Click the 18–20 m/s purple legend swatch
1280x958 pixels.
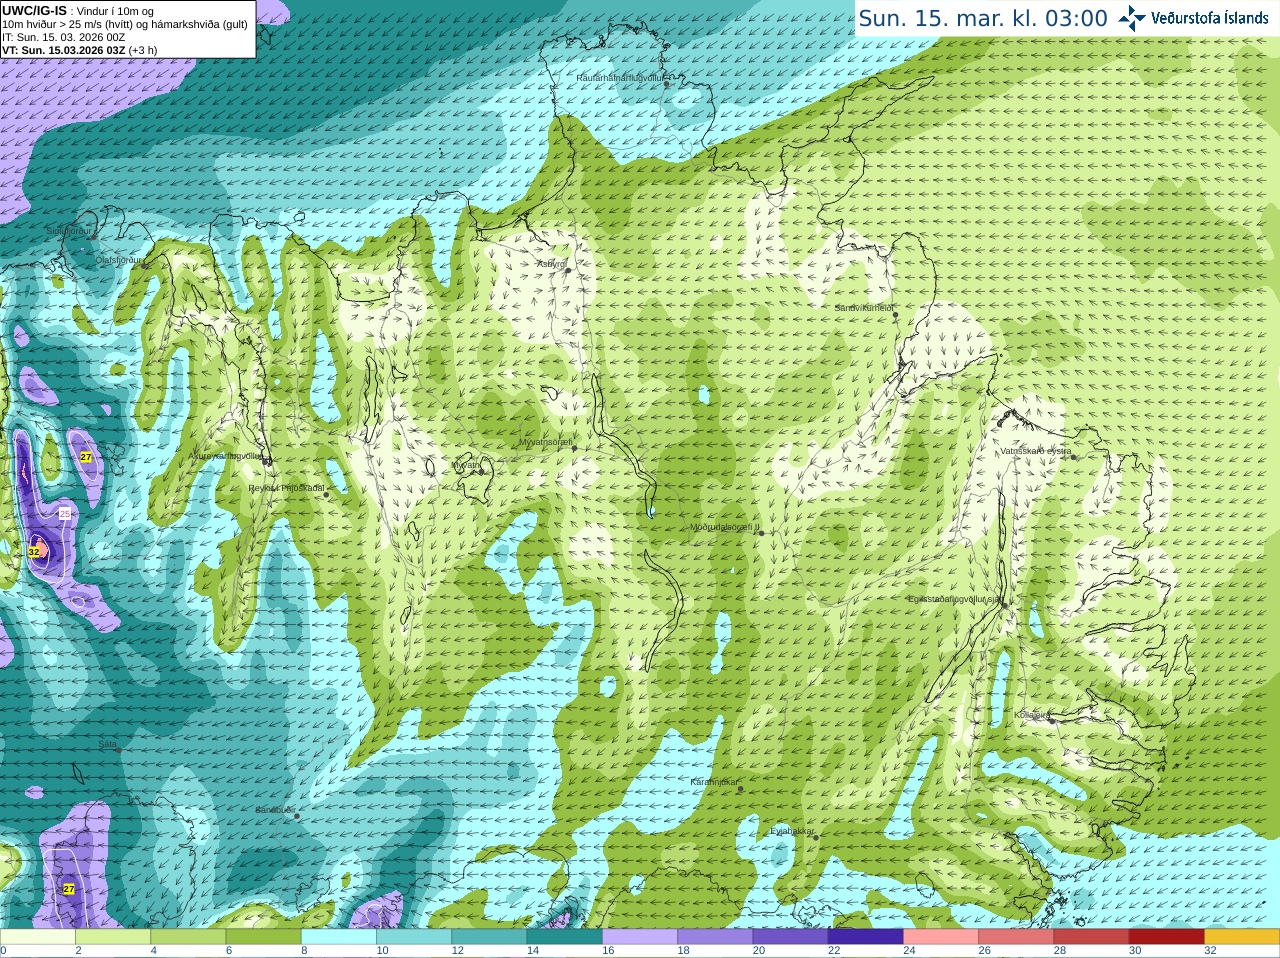point(715,937)
